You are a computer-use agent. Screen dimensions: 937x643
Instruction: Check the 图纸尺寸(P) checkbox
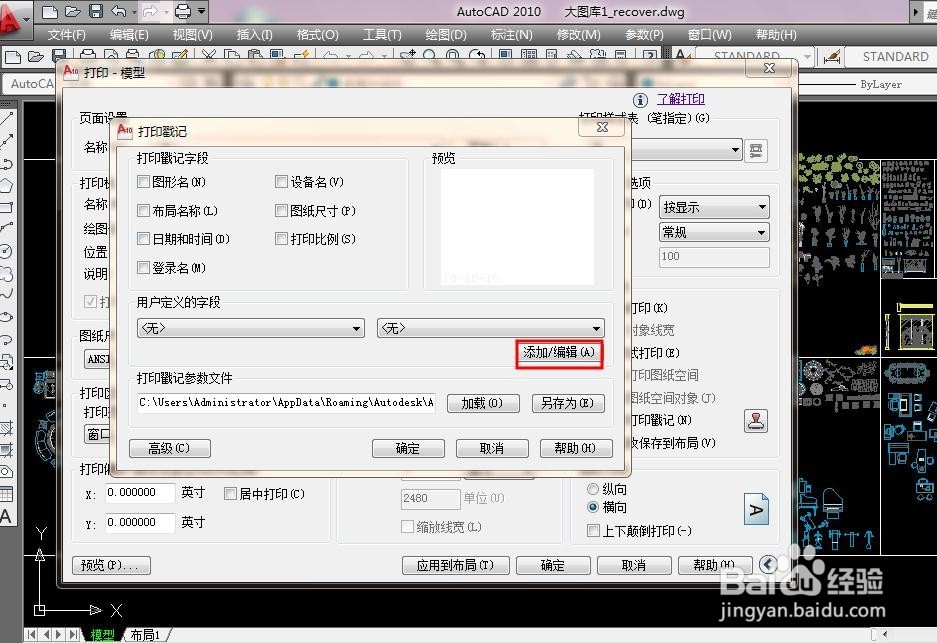281,210
